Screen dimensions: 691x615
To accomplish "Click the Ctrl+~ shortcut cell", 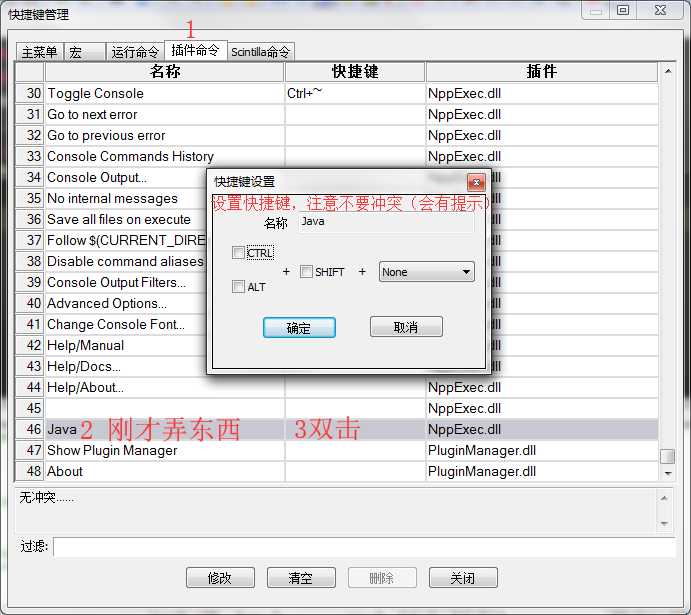I will 355,93.
